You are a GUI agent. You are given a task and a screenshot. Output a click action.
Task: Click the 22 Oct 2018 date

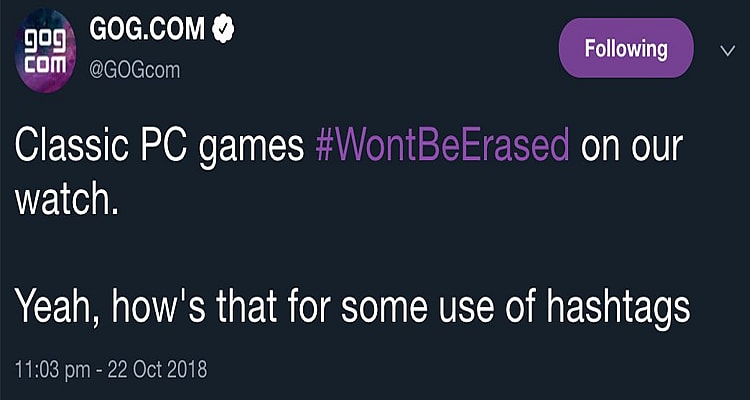158,369
